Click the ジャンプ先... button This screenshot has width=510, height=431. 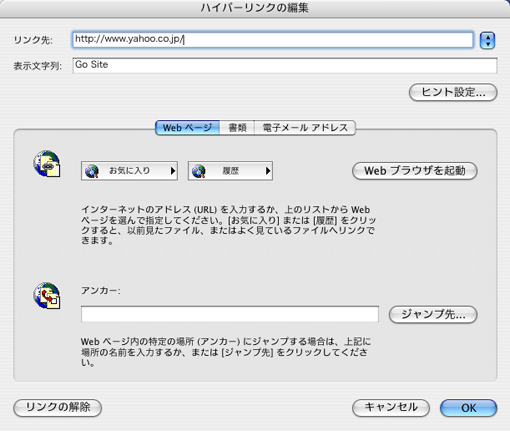[433, 314]
